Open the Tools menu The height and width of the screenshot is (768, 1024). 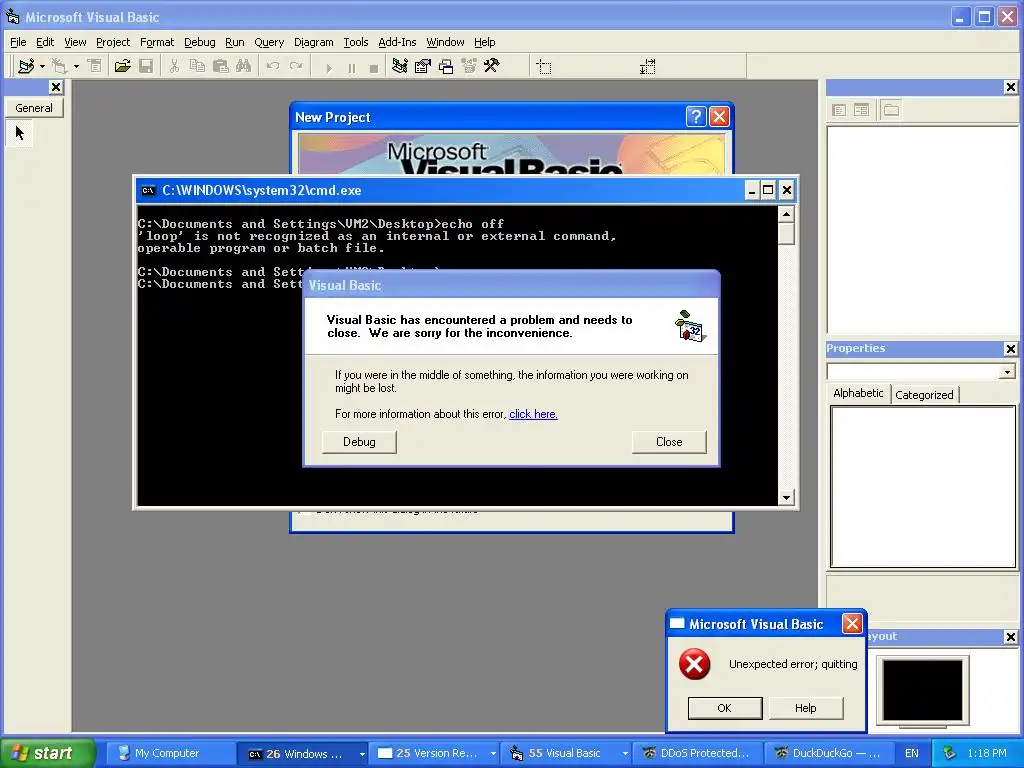[356, 42]
